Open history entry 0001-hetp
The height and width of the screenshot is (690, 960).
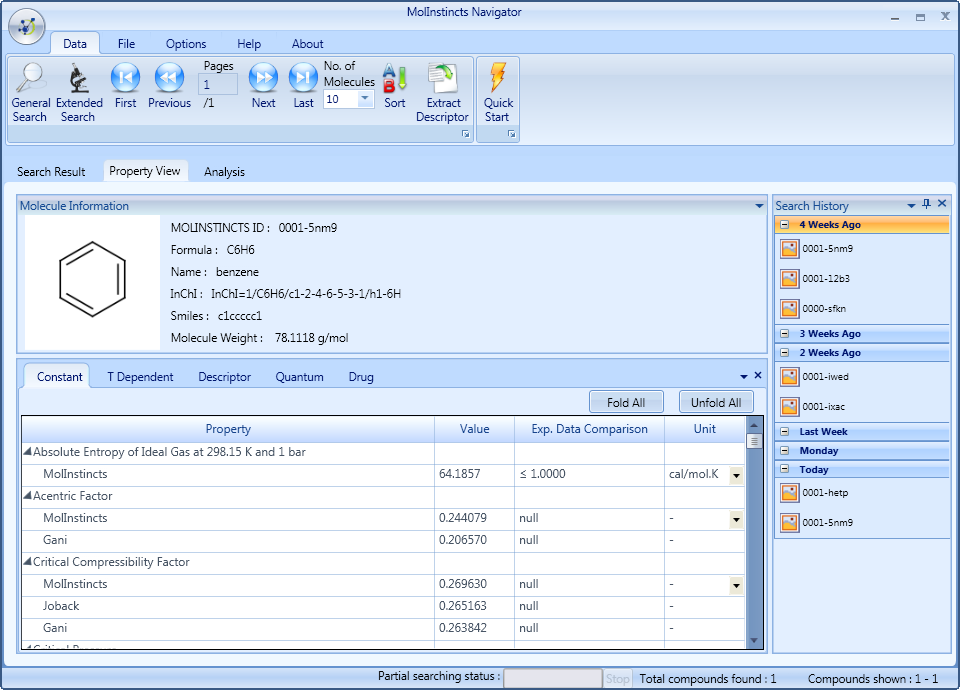[815, 492]
